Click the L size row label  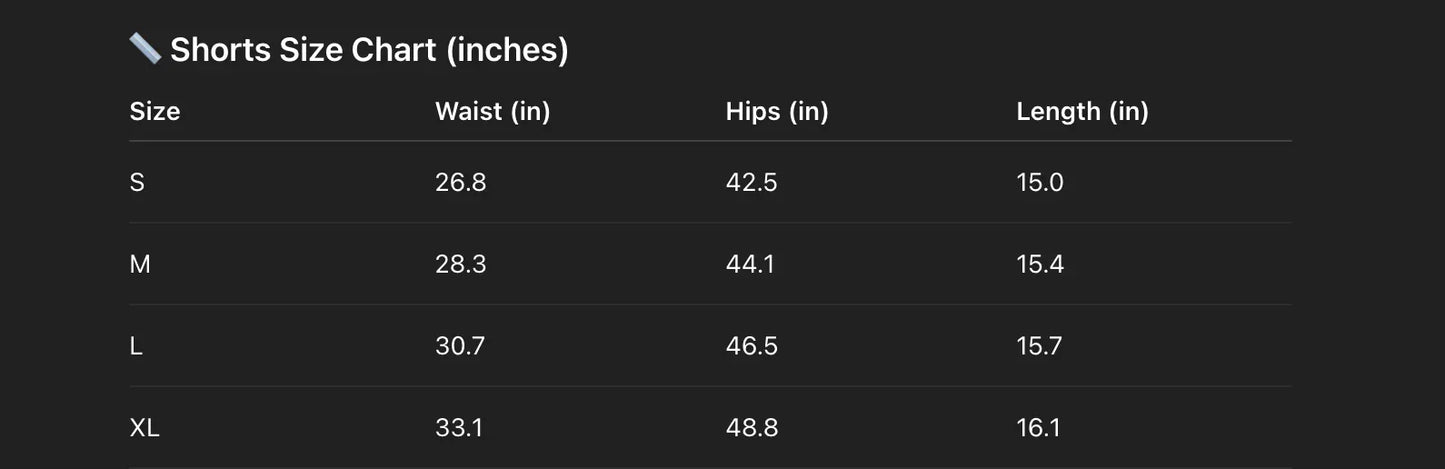point(136,346)
